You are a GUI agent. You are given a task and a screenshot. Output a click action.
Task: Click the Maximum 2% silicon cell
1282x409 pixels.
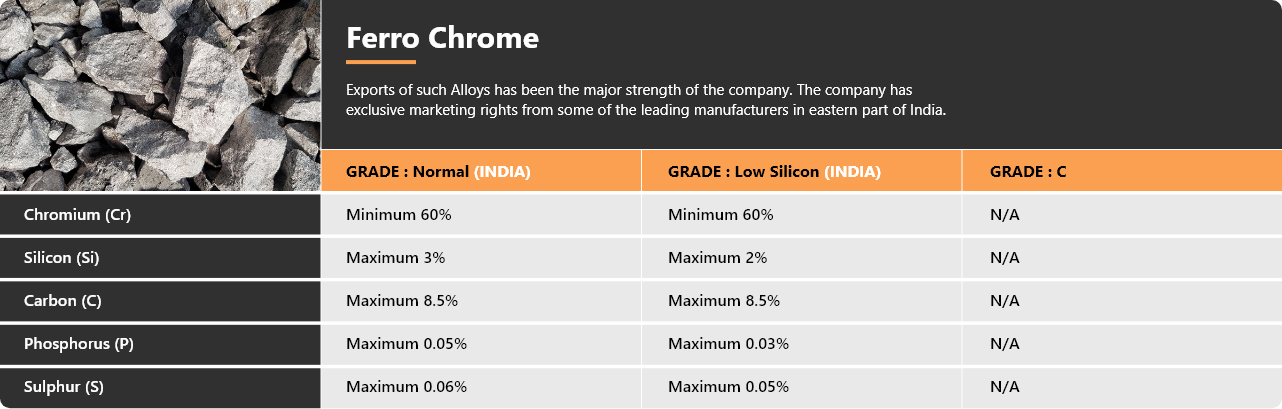[x=802, y=258]
